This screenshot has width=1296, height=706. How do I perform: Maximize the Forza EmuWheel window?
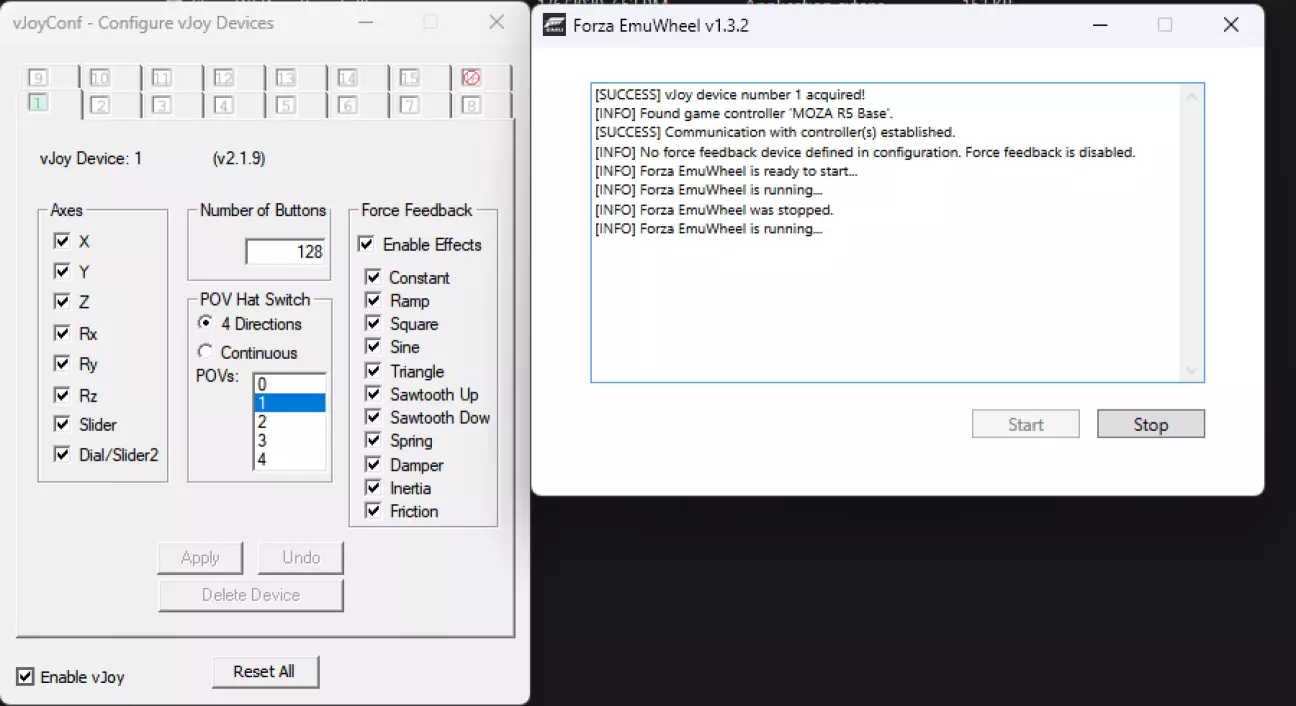[1165, 25]
